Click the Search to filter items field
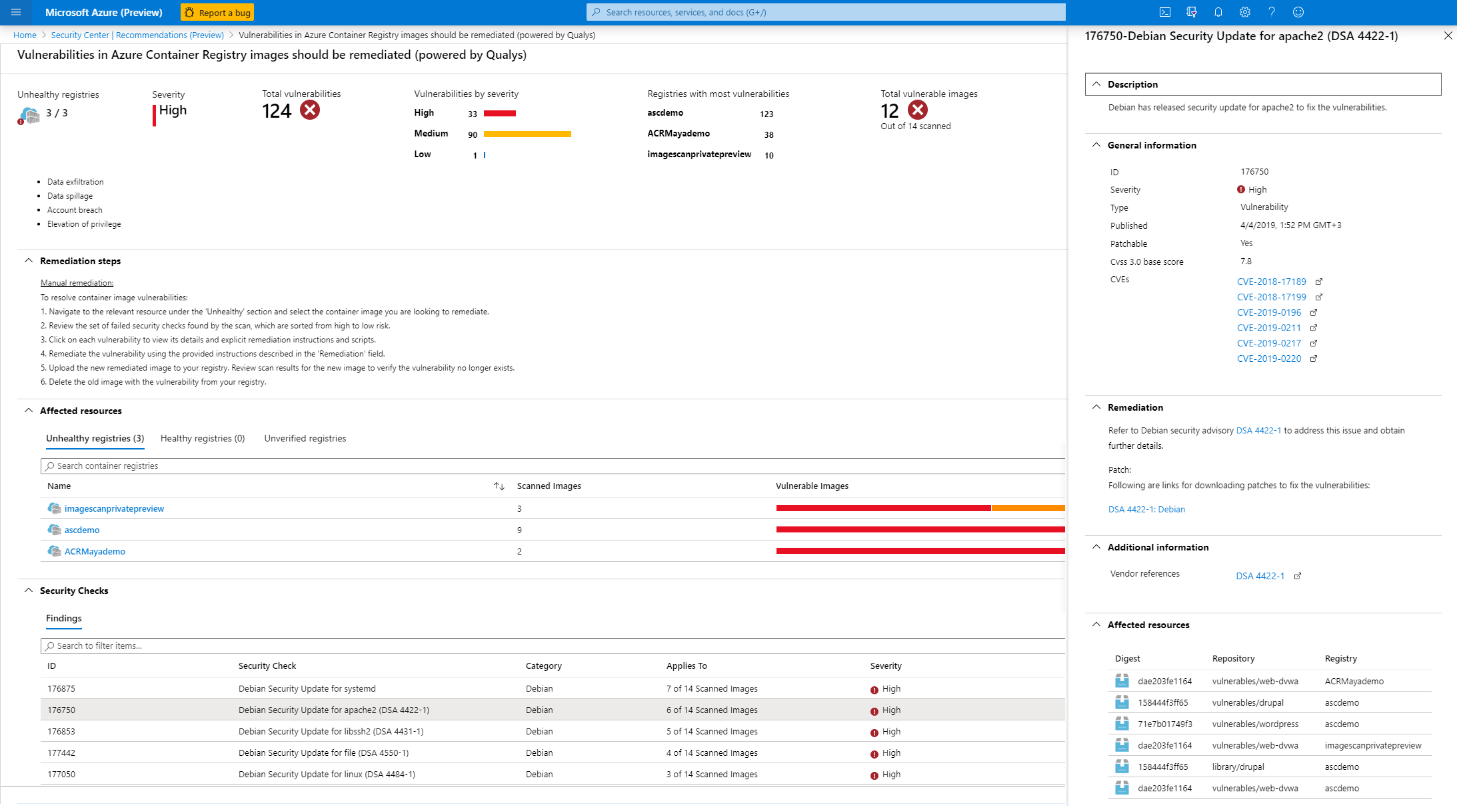 point(553,646)
